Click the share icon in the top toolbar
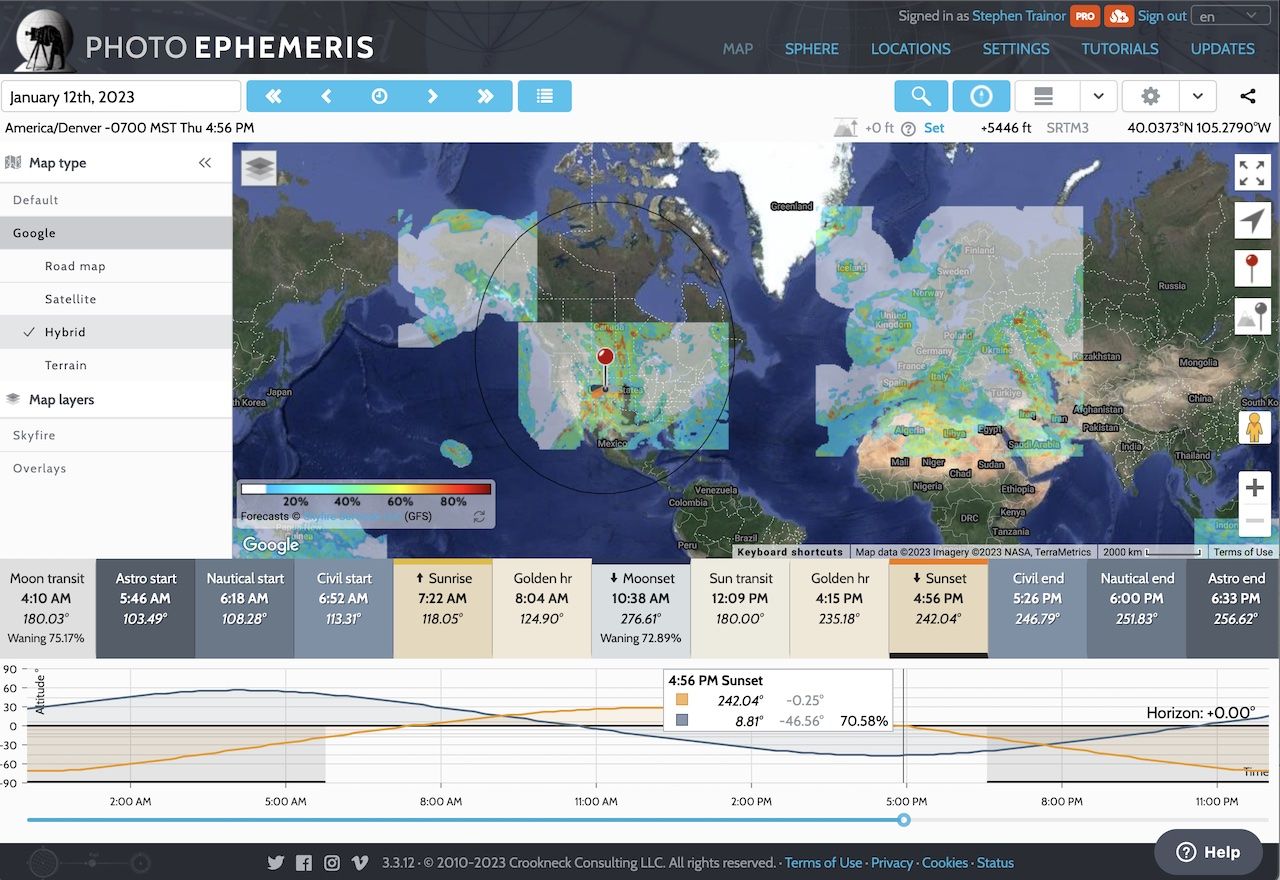Viewport: 1280px width, 880px height. pyautogui.click(x=1246, y=96)
